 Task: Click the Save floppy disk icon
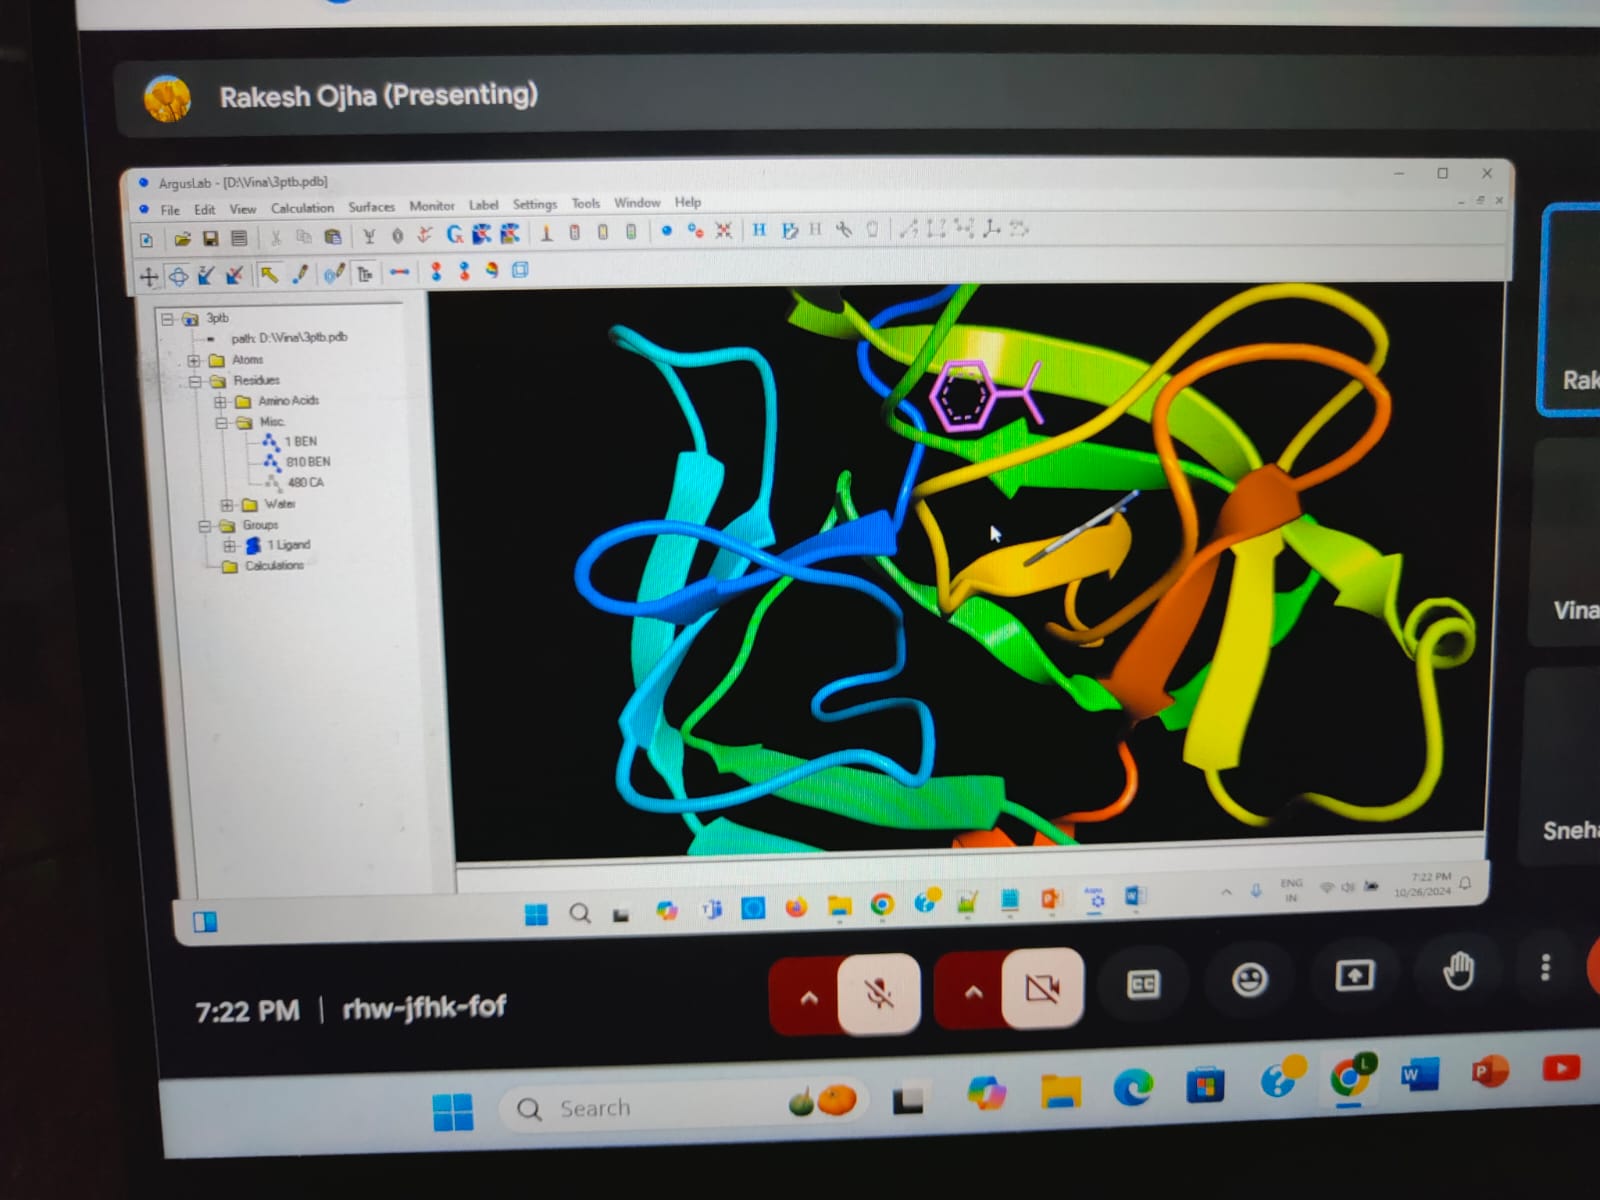(x=210, y=239)
